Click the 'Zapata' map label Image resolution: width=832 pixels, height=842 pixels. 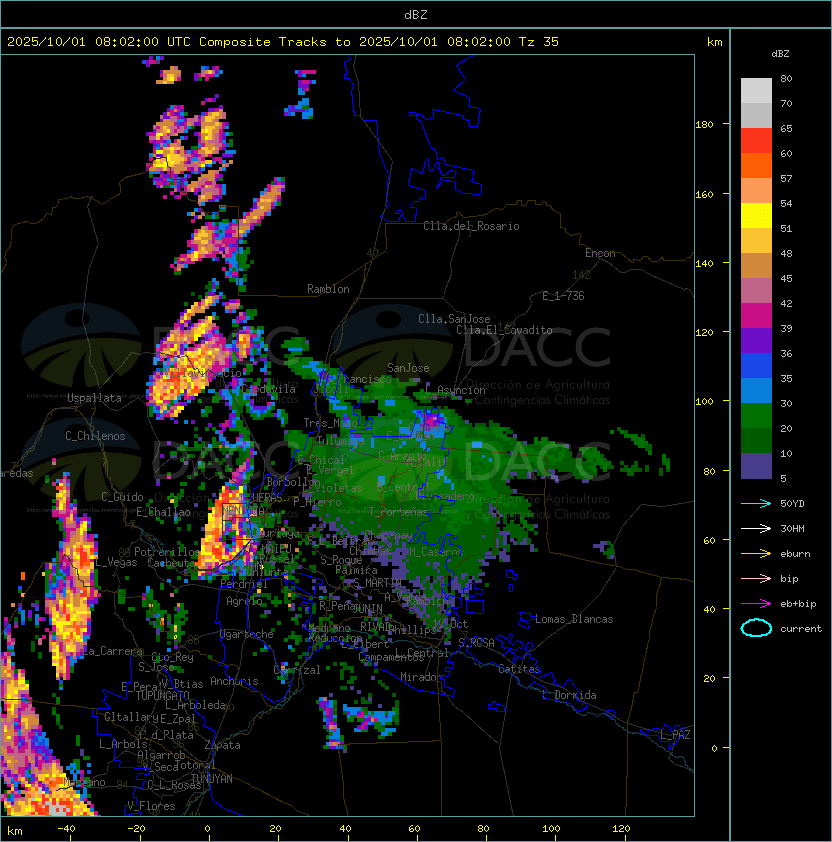pos(222,745)
